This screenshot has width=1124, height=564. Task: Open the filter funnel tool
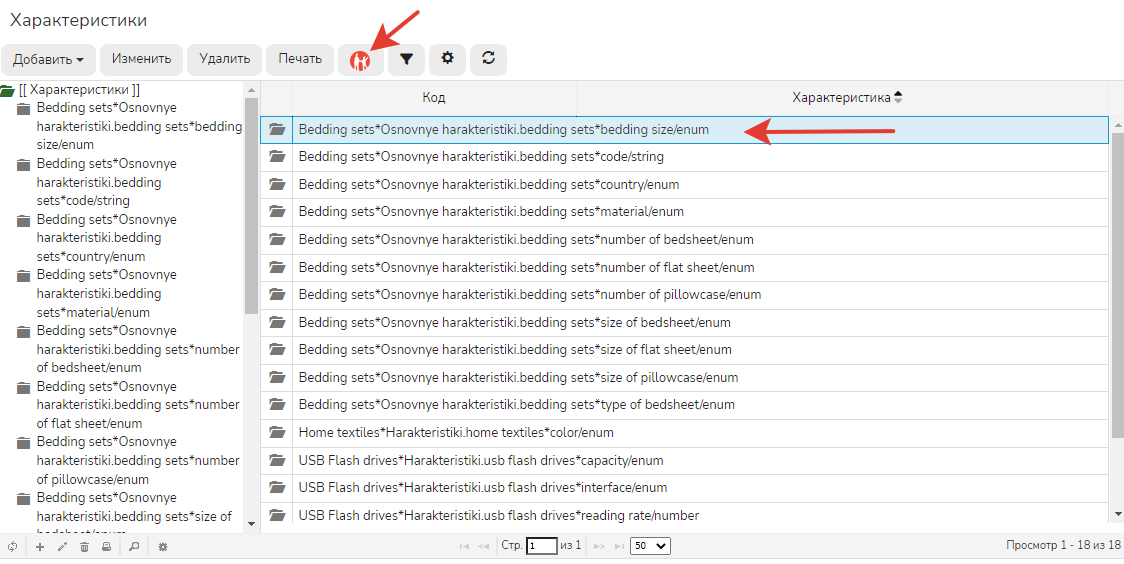[406, 60]
